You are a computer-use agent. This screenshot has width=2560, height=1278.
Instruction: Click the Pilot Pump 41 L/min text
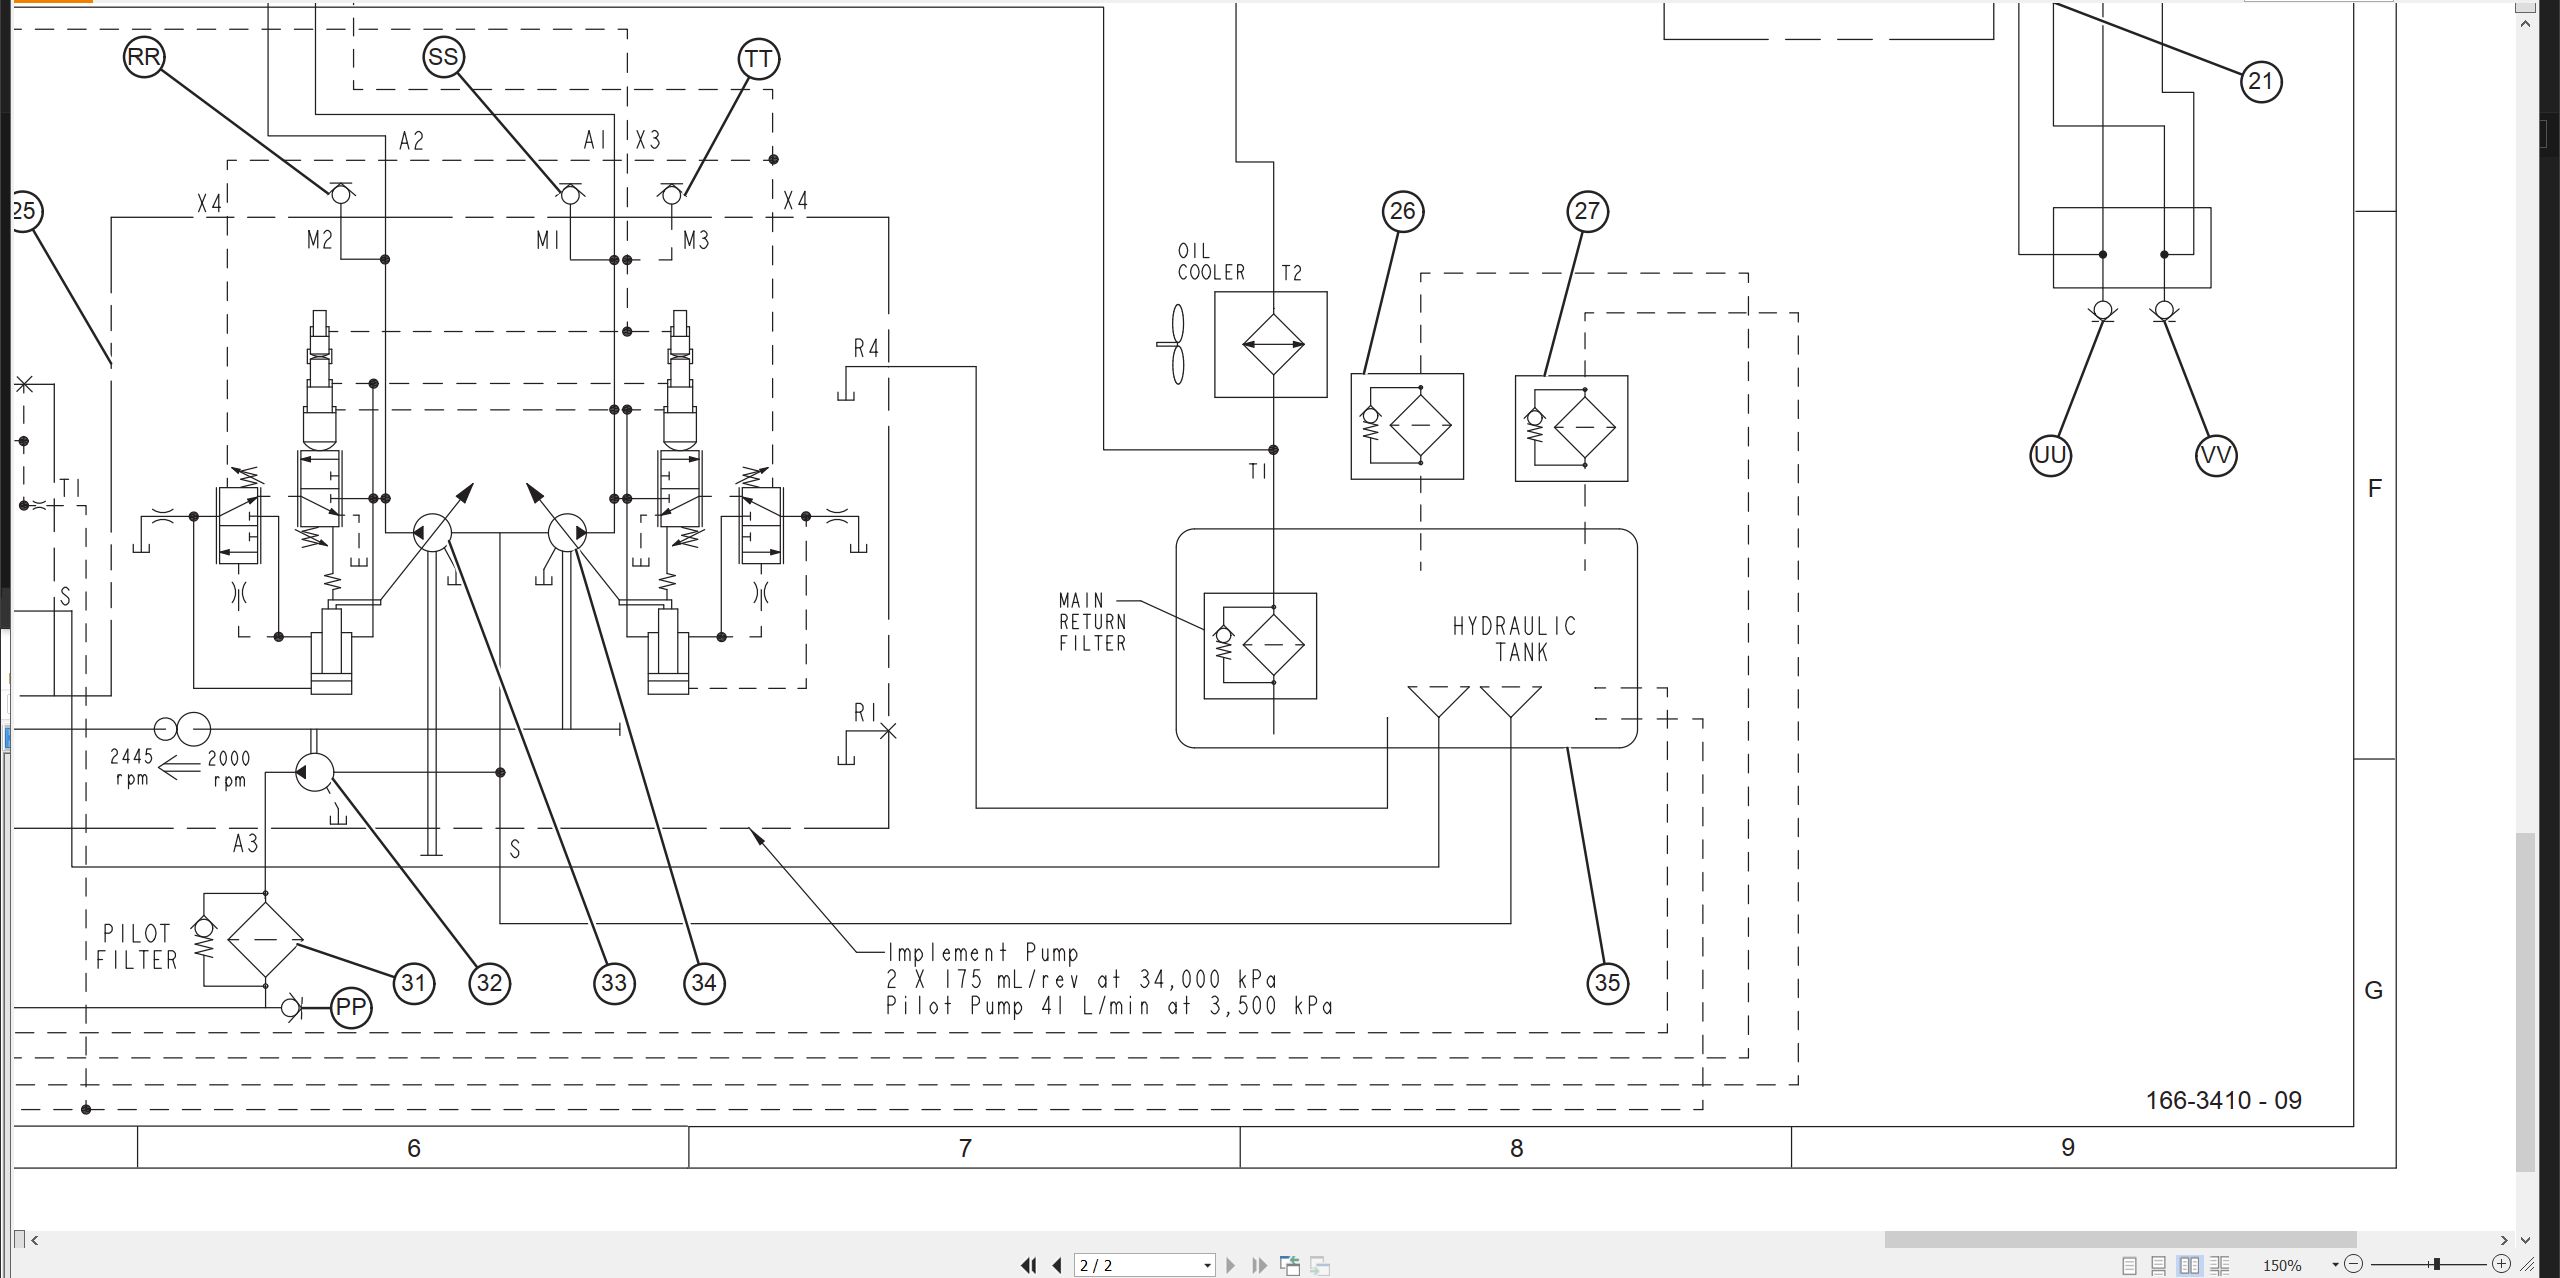[1110, 1006]
